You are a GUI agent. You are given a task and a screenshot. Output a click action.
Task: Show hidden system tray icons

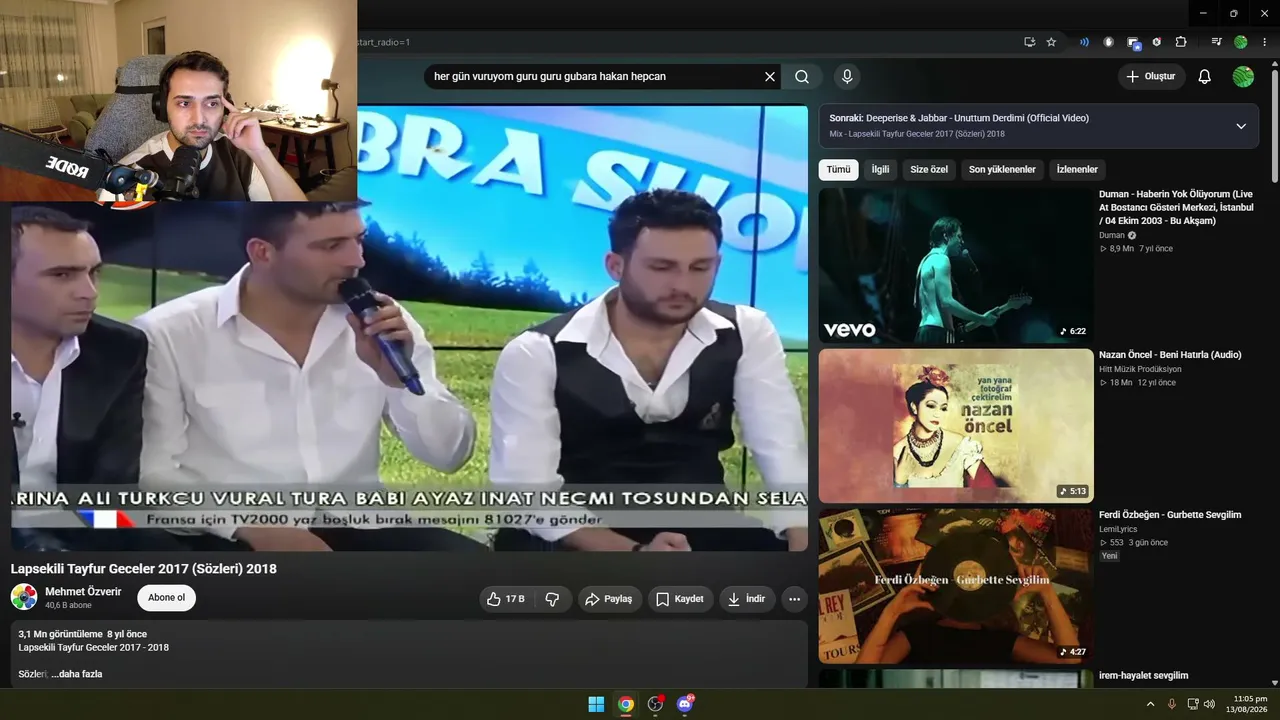(x=1150, y=704)
